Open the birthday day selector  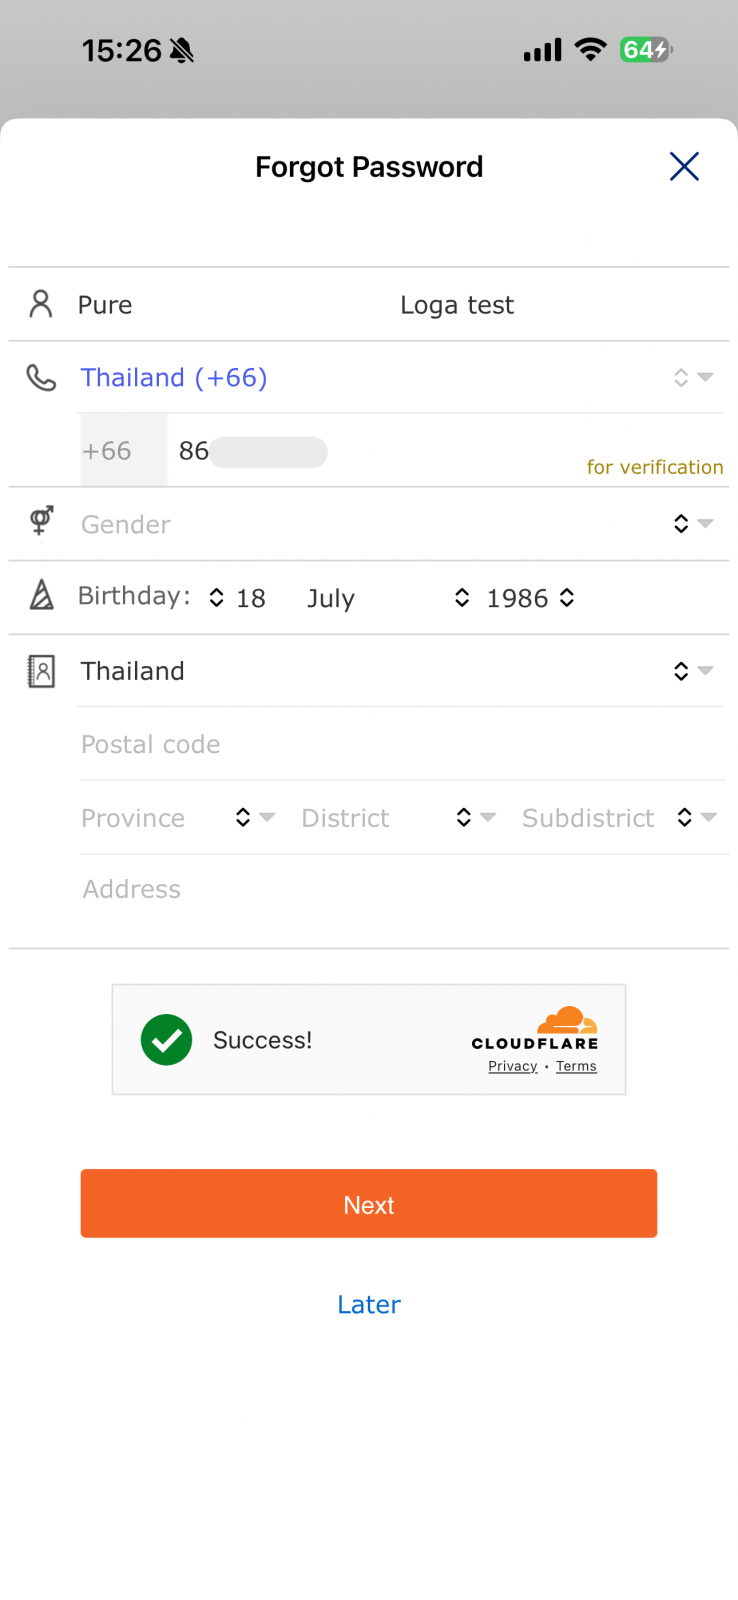[x=238, y=598]
